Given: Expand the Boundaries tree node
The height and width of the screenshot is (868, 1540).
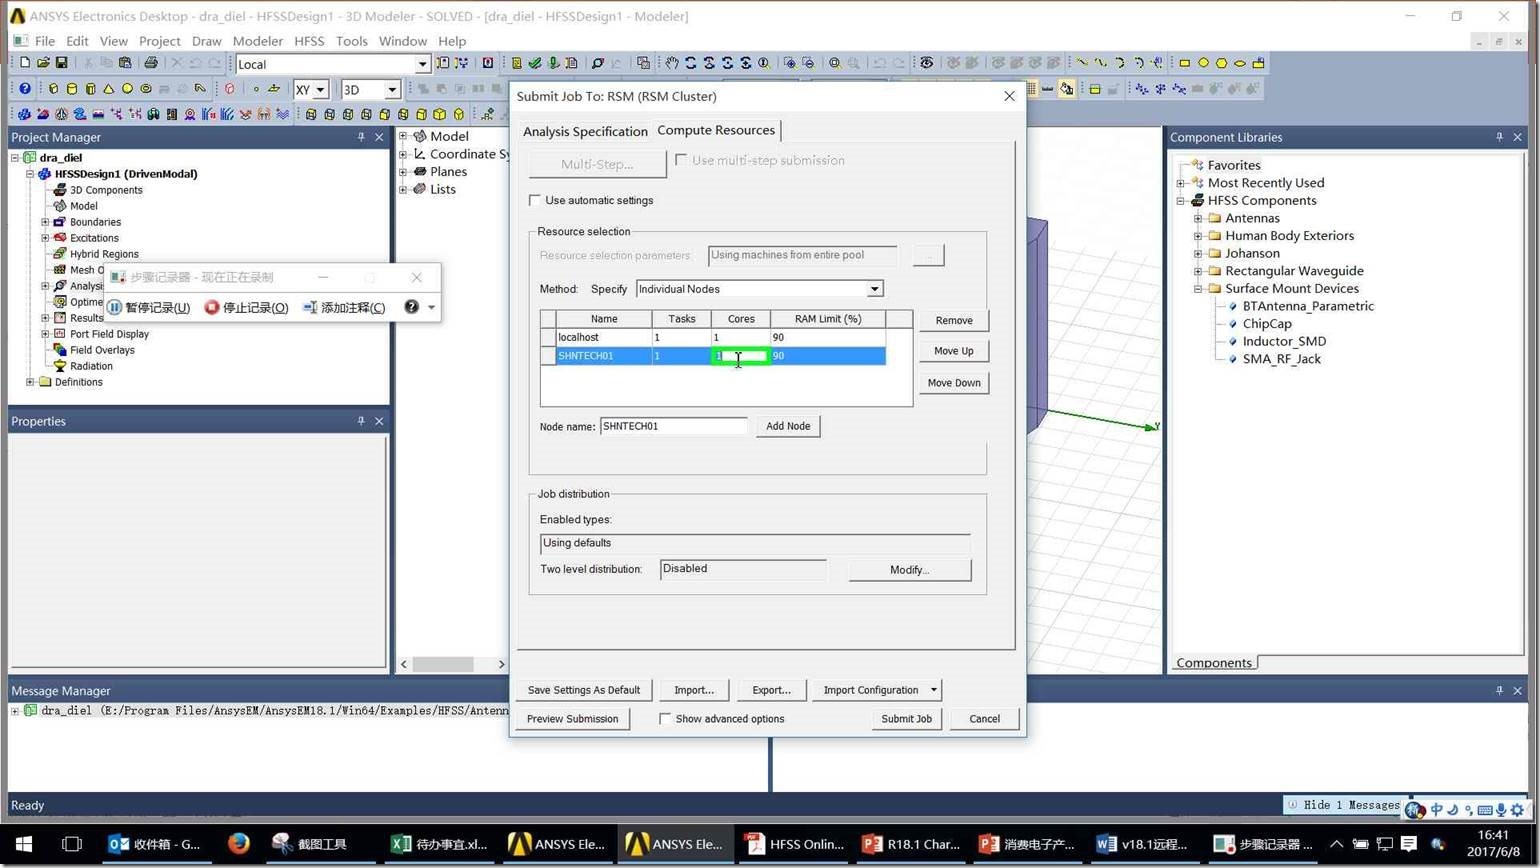Looking at the screenshot, I should tap(45, 222).
